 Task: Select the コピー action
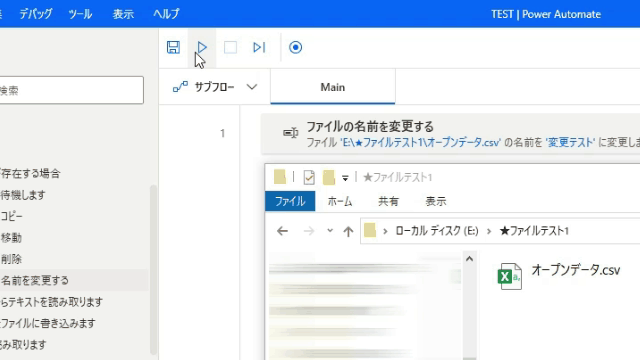click(11, 216)
